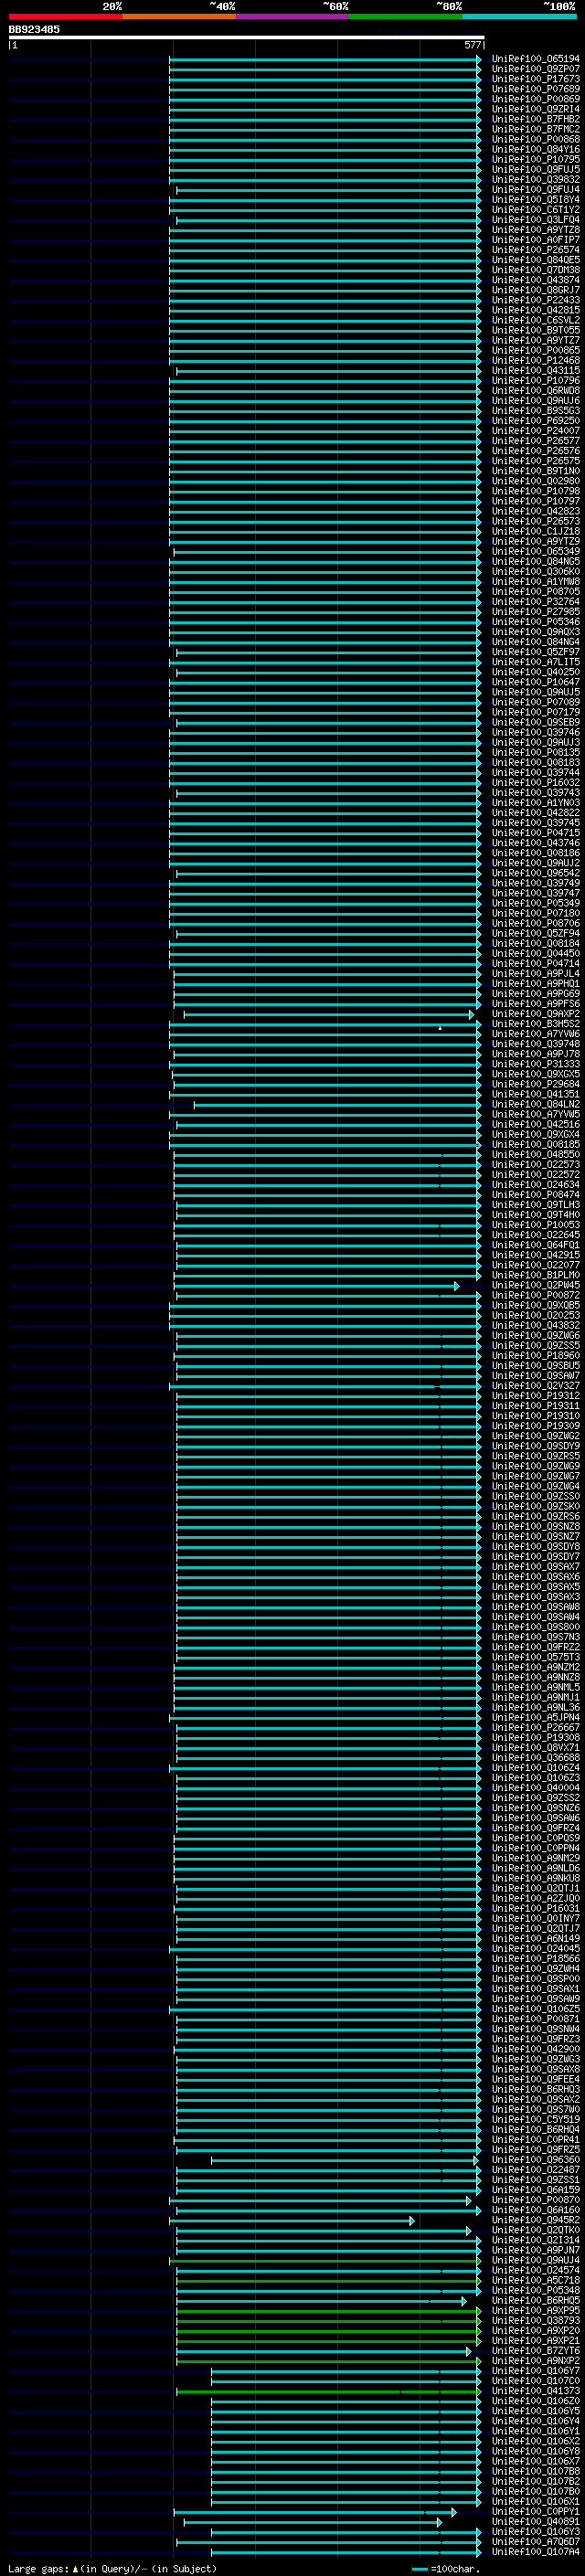
Task: Click the '=100char.' scale legend
Action: coord(455,2569)
